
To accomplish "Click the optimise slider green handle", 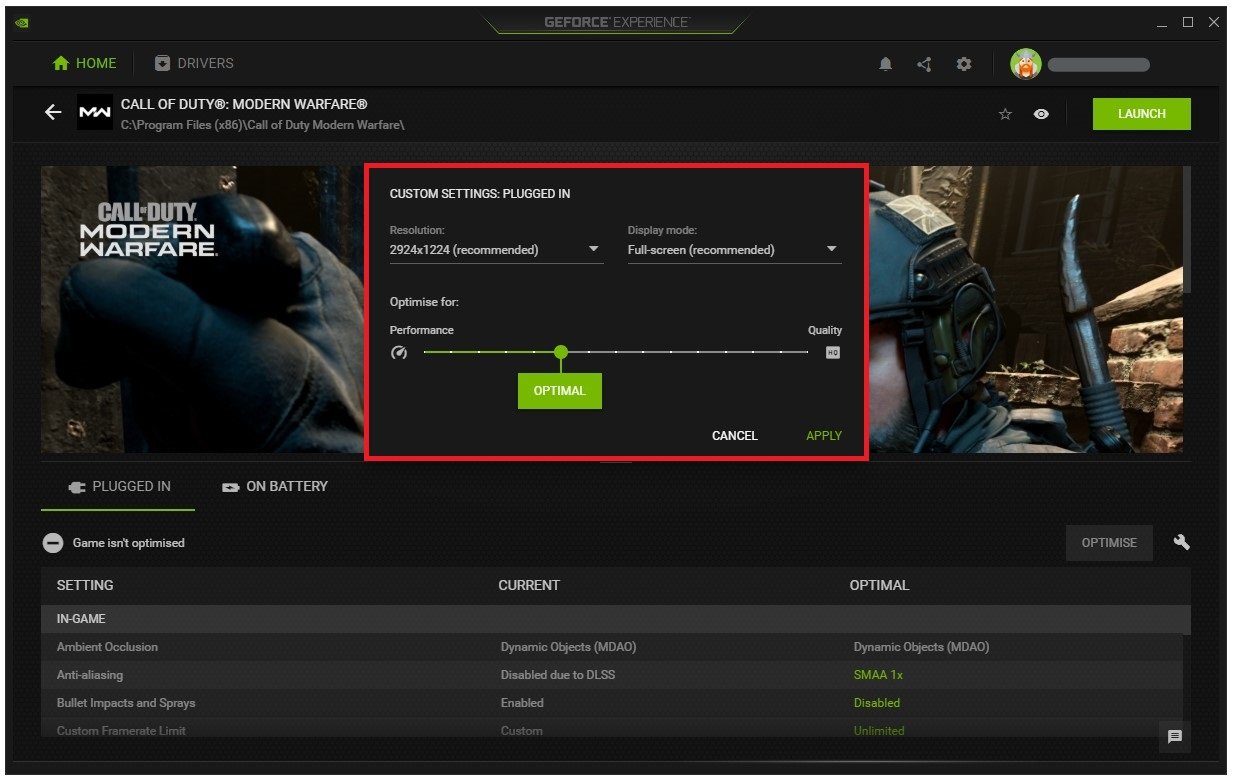I will 561,352.
